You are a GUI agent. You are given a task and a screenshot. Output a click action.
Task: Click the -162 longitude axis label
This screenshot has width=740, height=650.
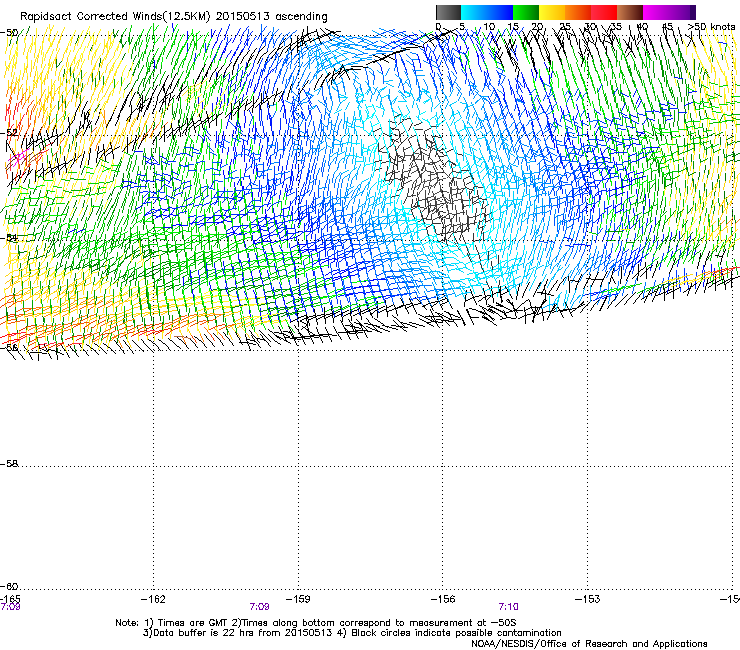click(x=153, y=599)
